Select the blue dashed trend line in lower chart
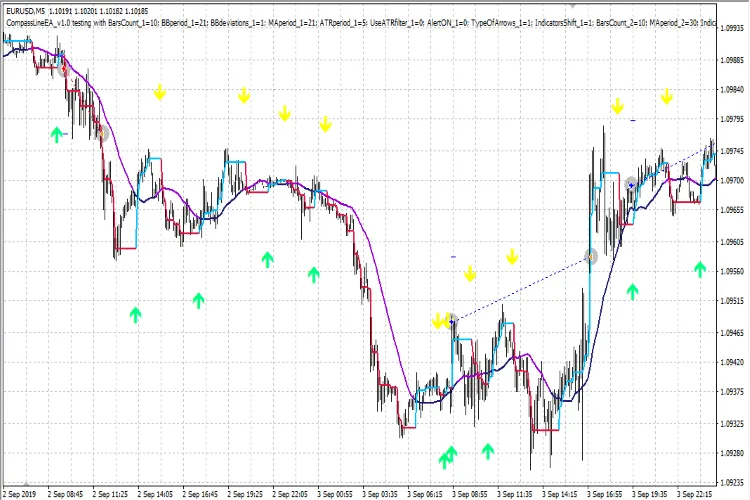This screenshot has width=750, height=500. coord(520,288)
